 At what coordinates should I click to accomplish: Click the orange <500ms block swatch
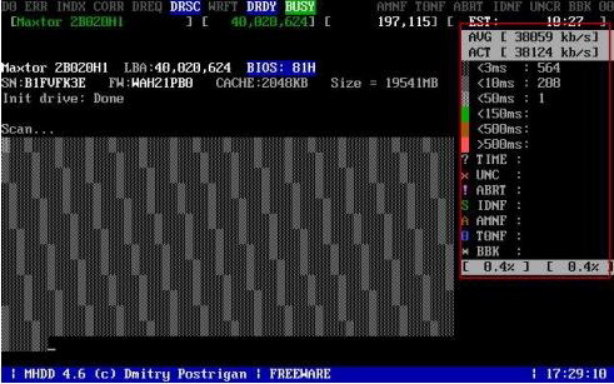(465, 129)
